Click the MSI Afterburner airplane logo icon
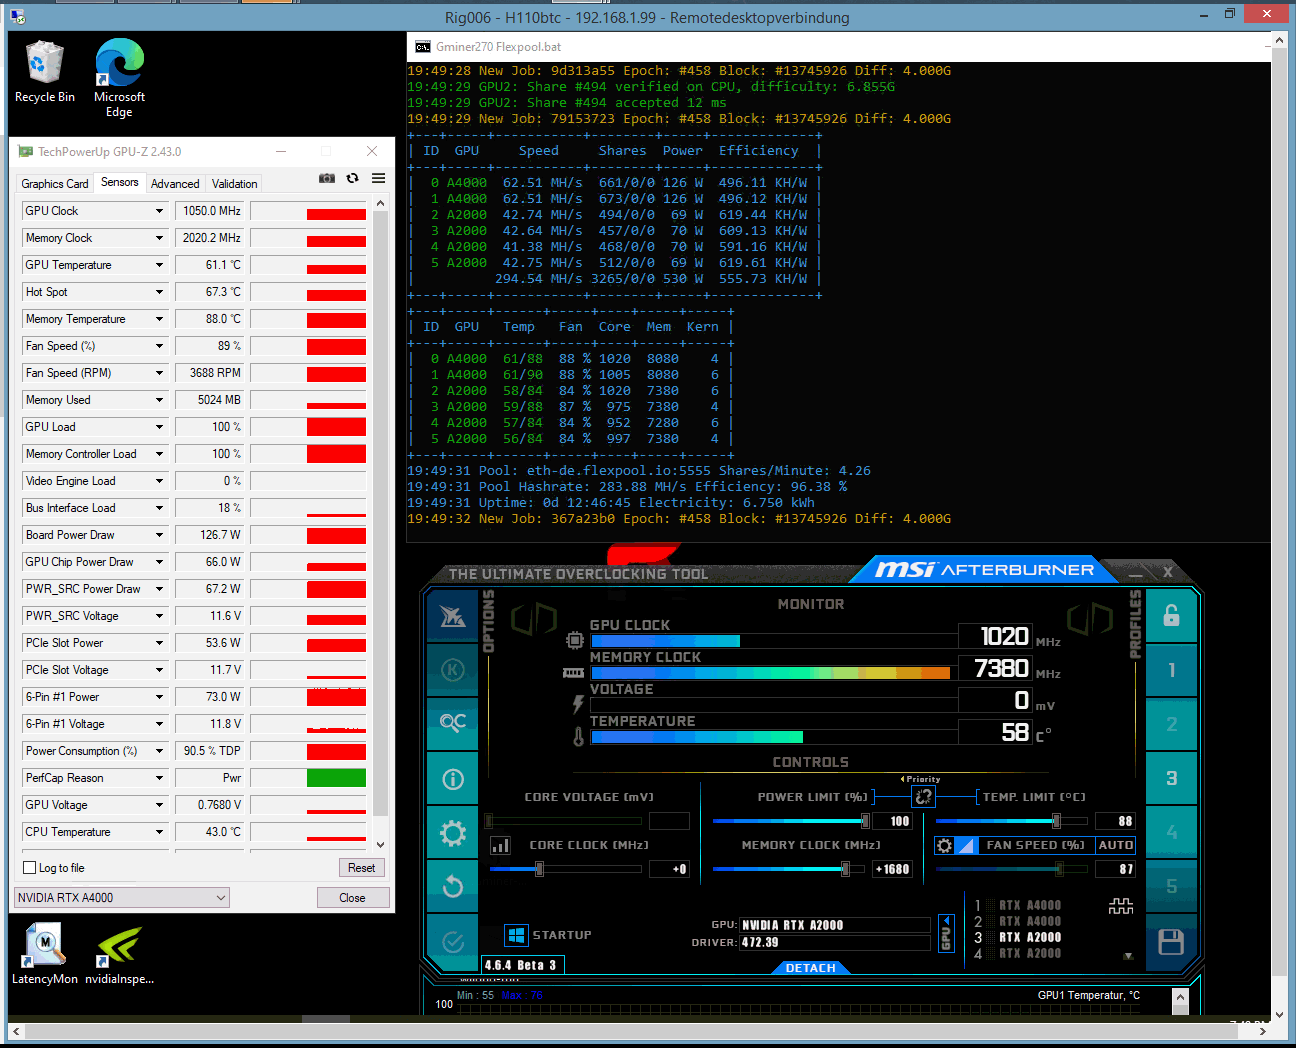Image resolution: width=1296 pixels, height=1048 pixels. tap(452, 615)
